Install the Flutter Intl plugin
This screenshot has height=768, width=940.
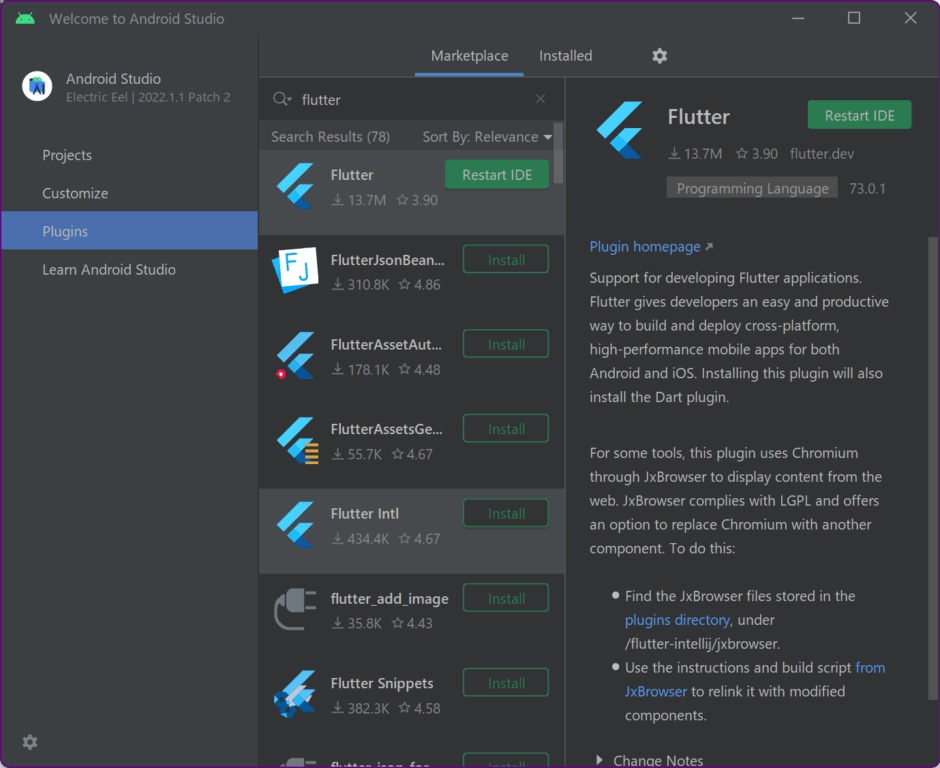pos(506,514)
